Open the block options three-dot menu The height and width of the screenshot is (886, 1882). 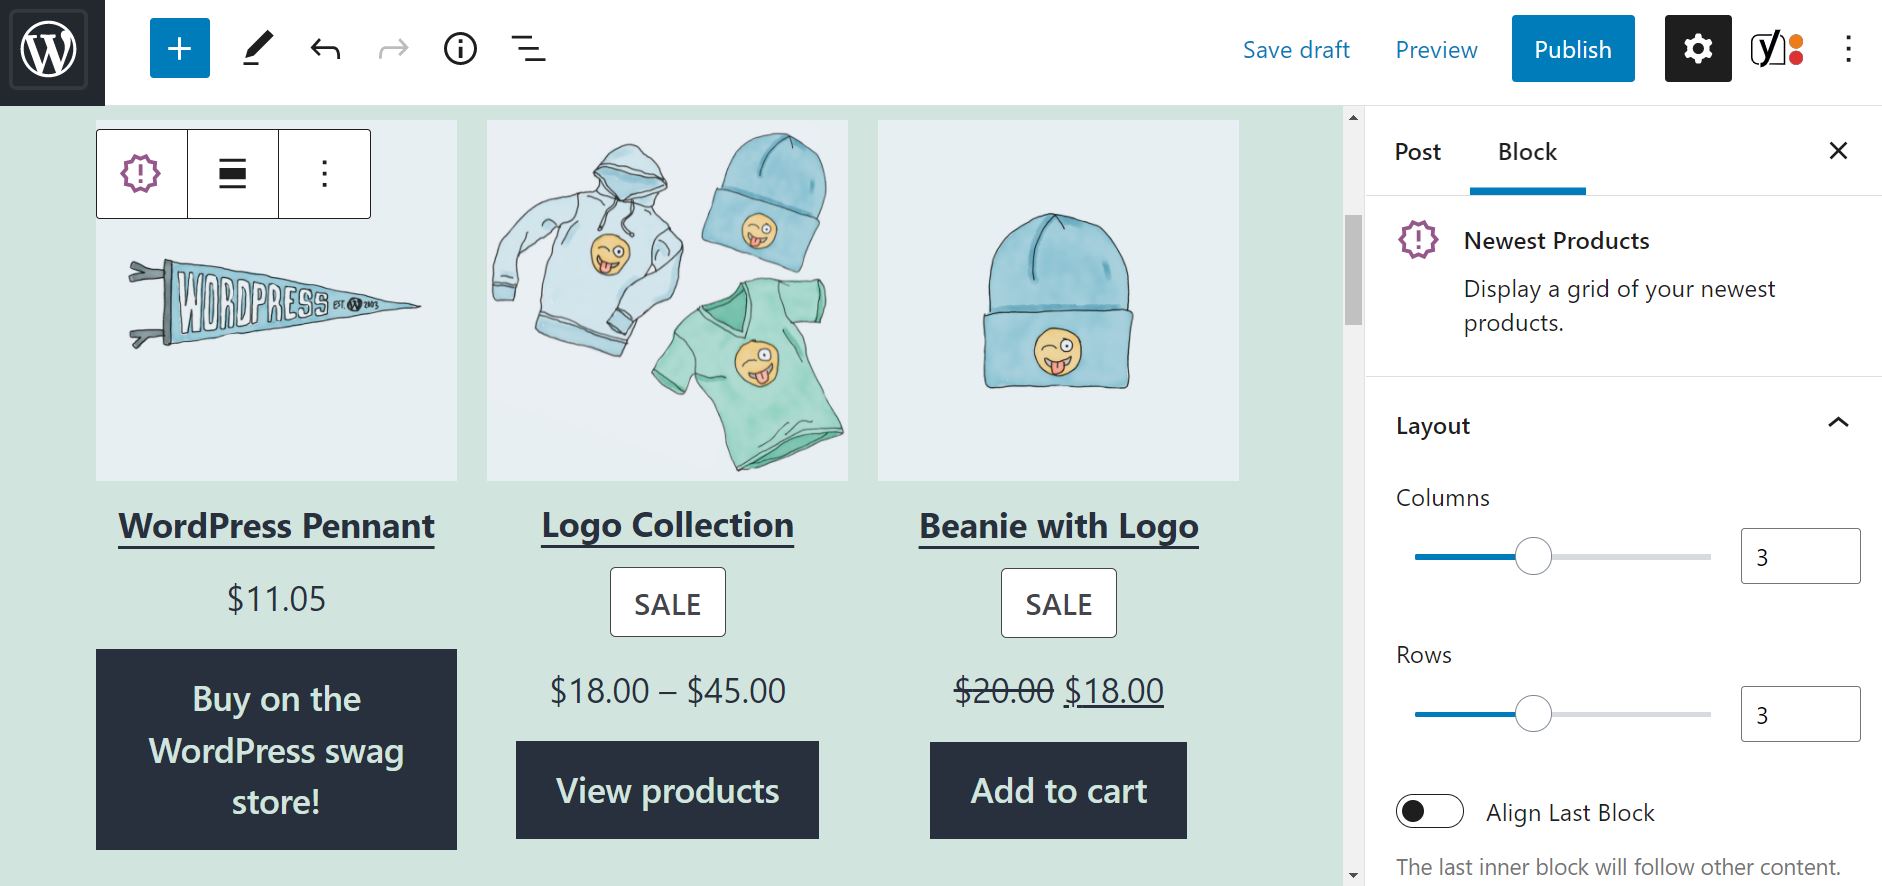[323, 173]
